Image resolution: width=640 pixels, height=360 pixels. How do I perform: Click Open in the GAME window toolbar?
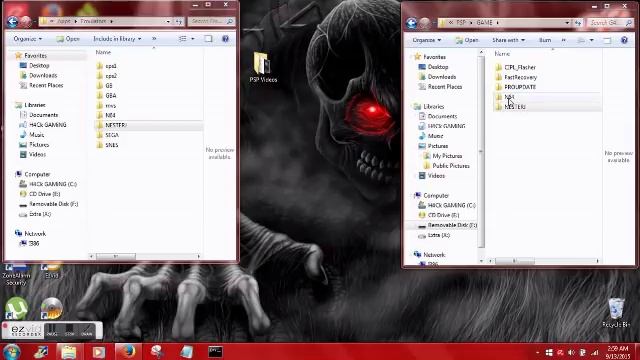point(467,40)
